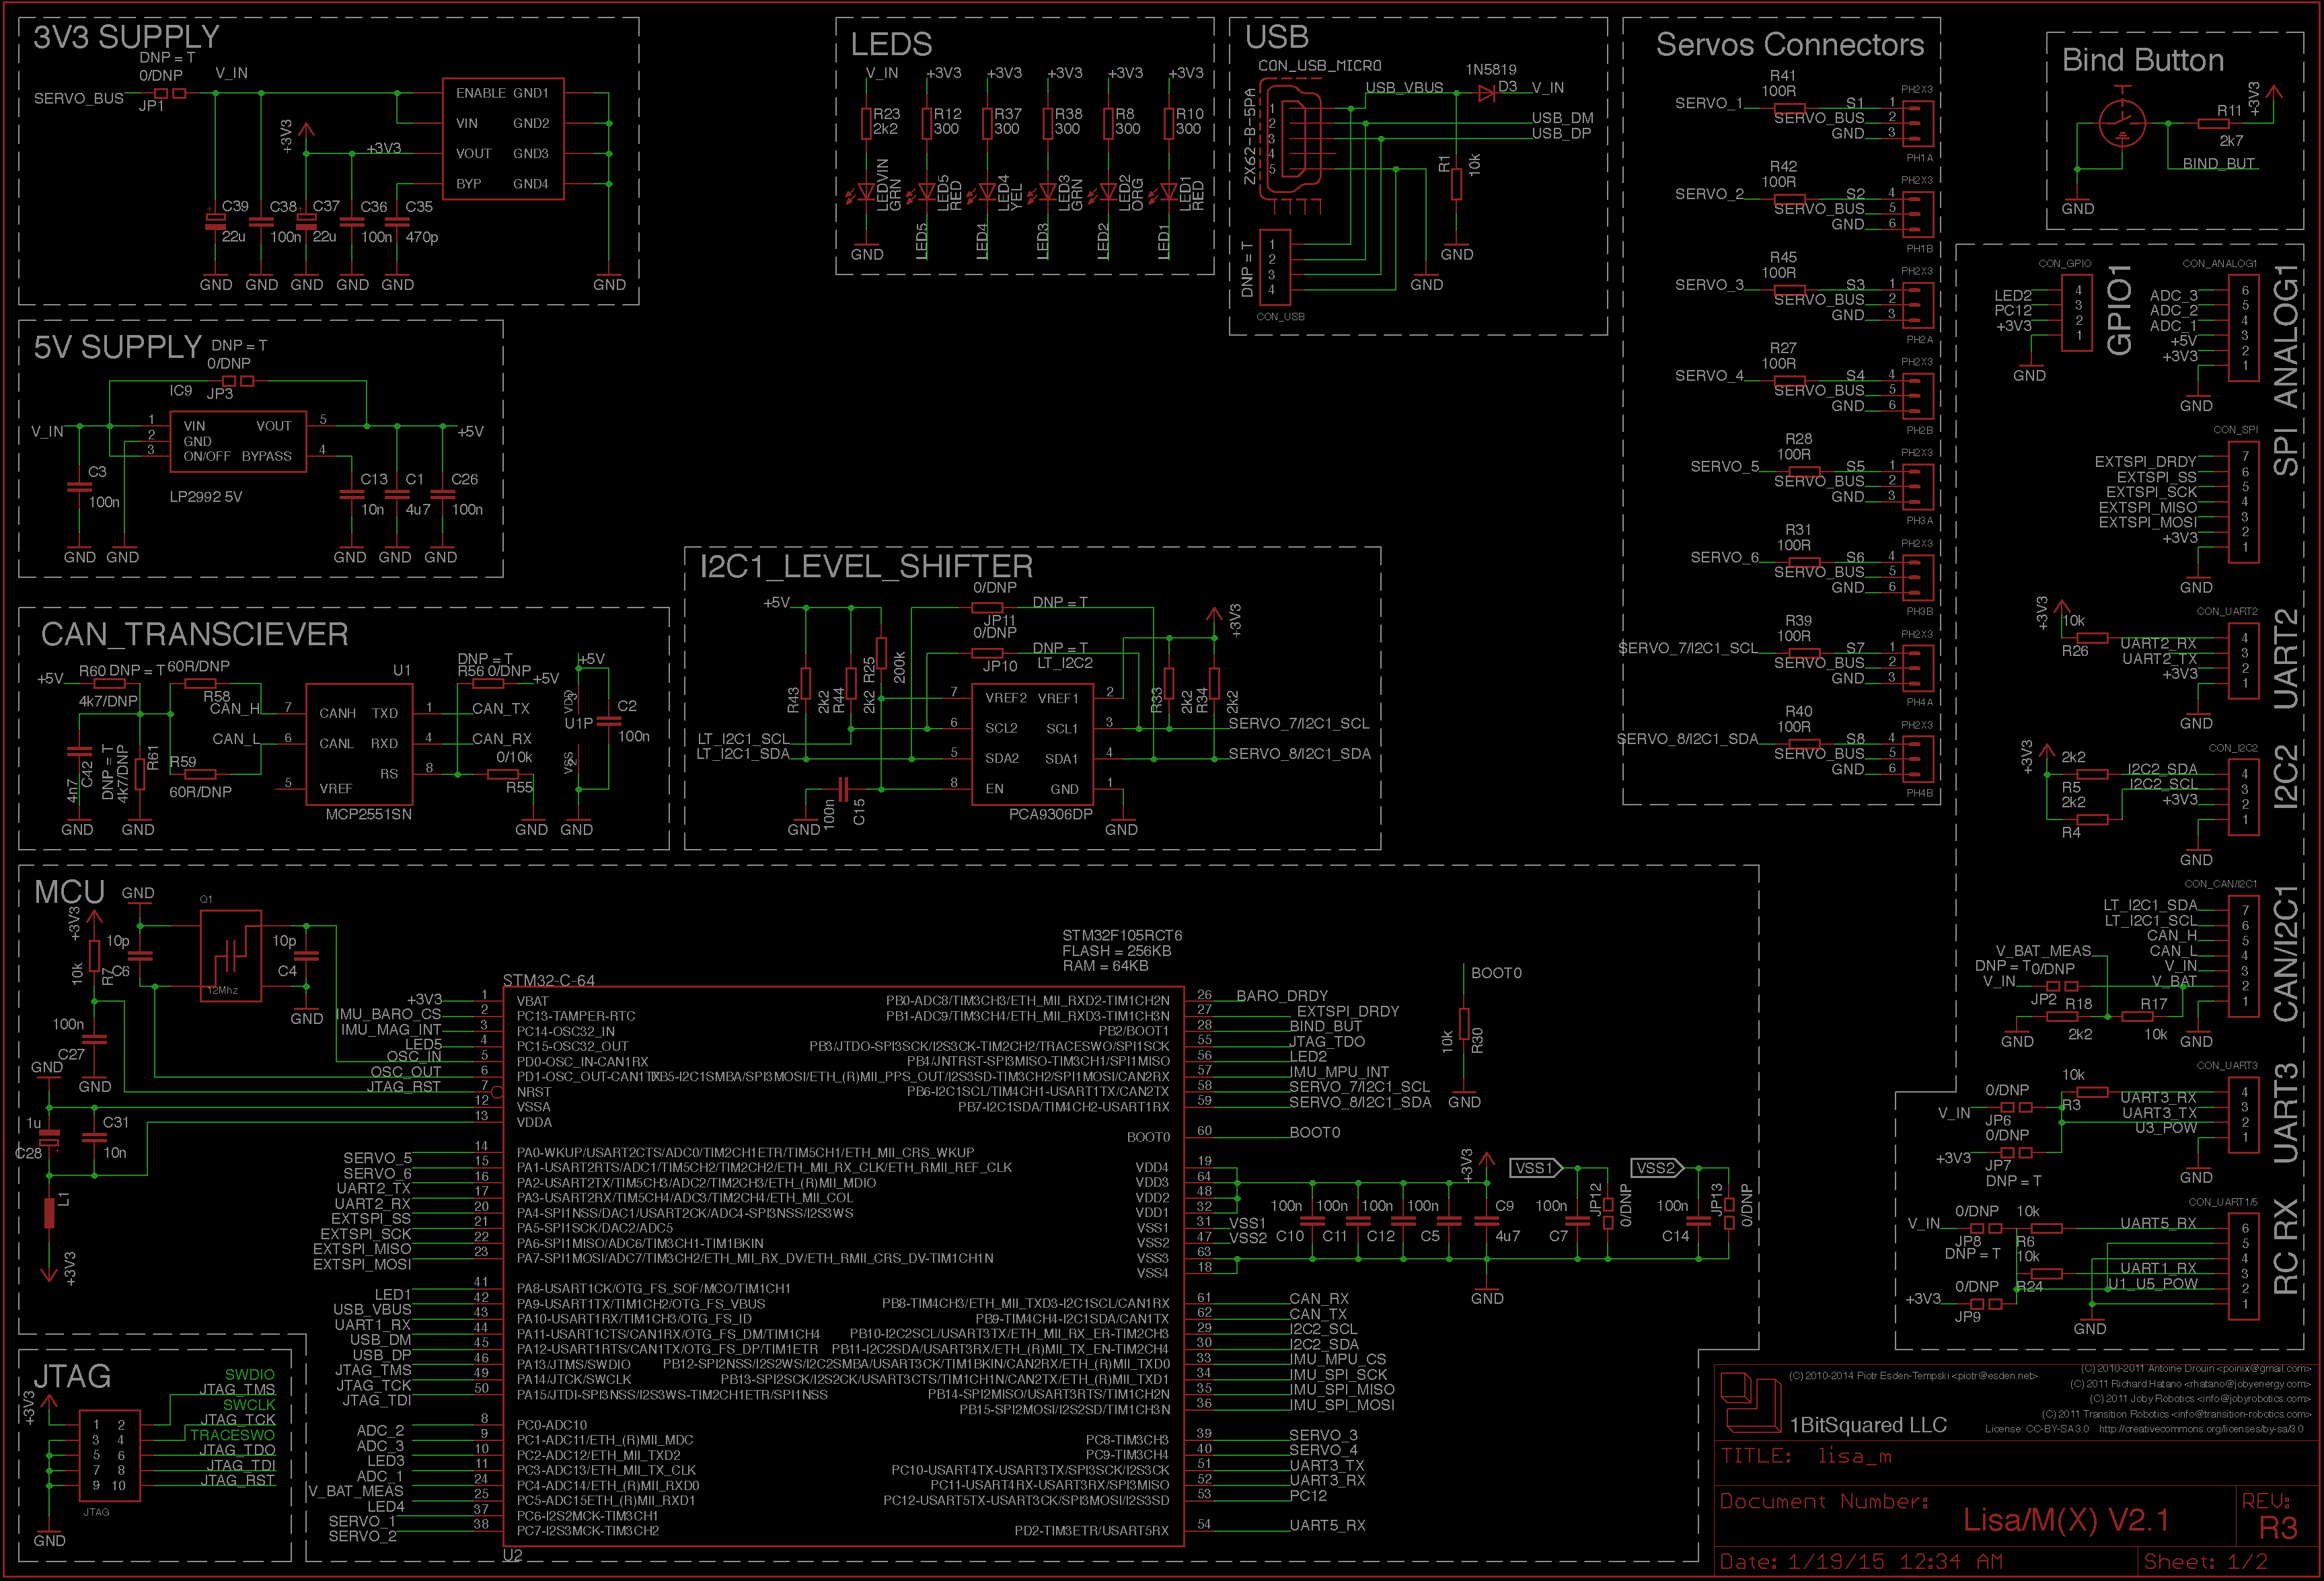Select the V_BAT_MEAS label near JP2
The image size is (2324, 1581).
[2043, 951]
